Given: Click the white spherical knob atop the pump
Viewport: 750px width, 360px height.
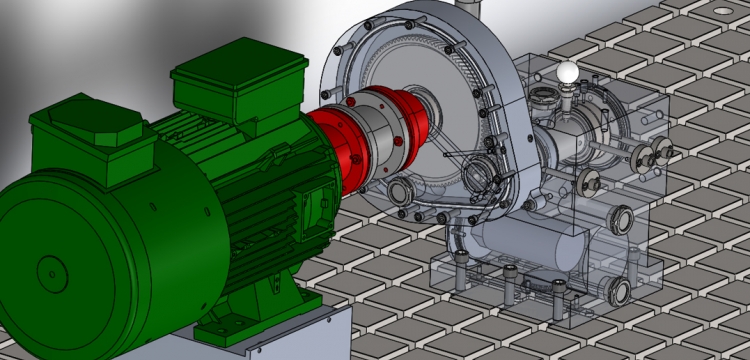Looking at the screenshot, I should pos(568,73).
